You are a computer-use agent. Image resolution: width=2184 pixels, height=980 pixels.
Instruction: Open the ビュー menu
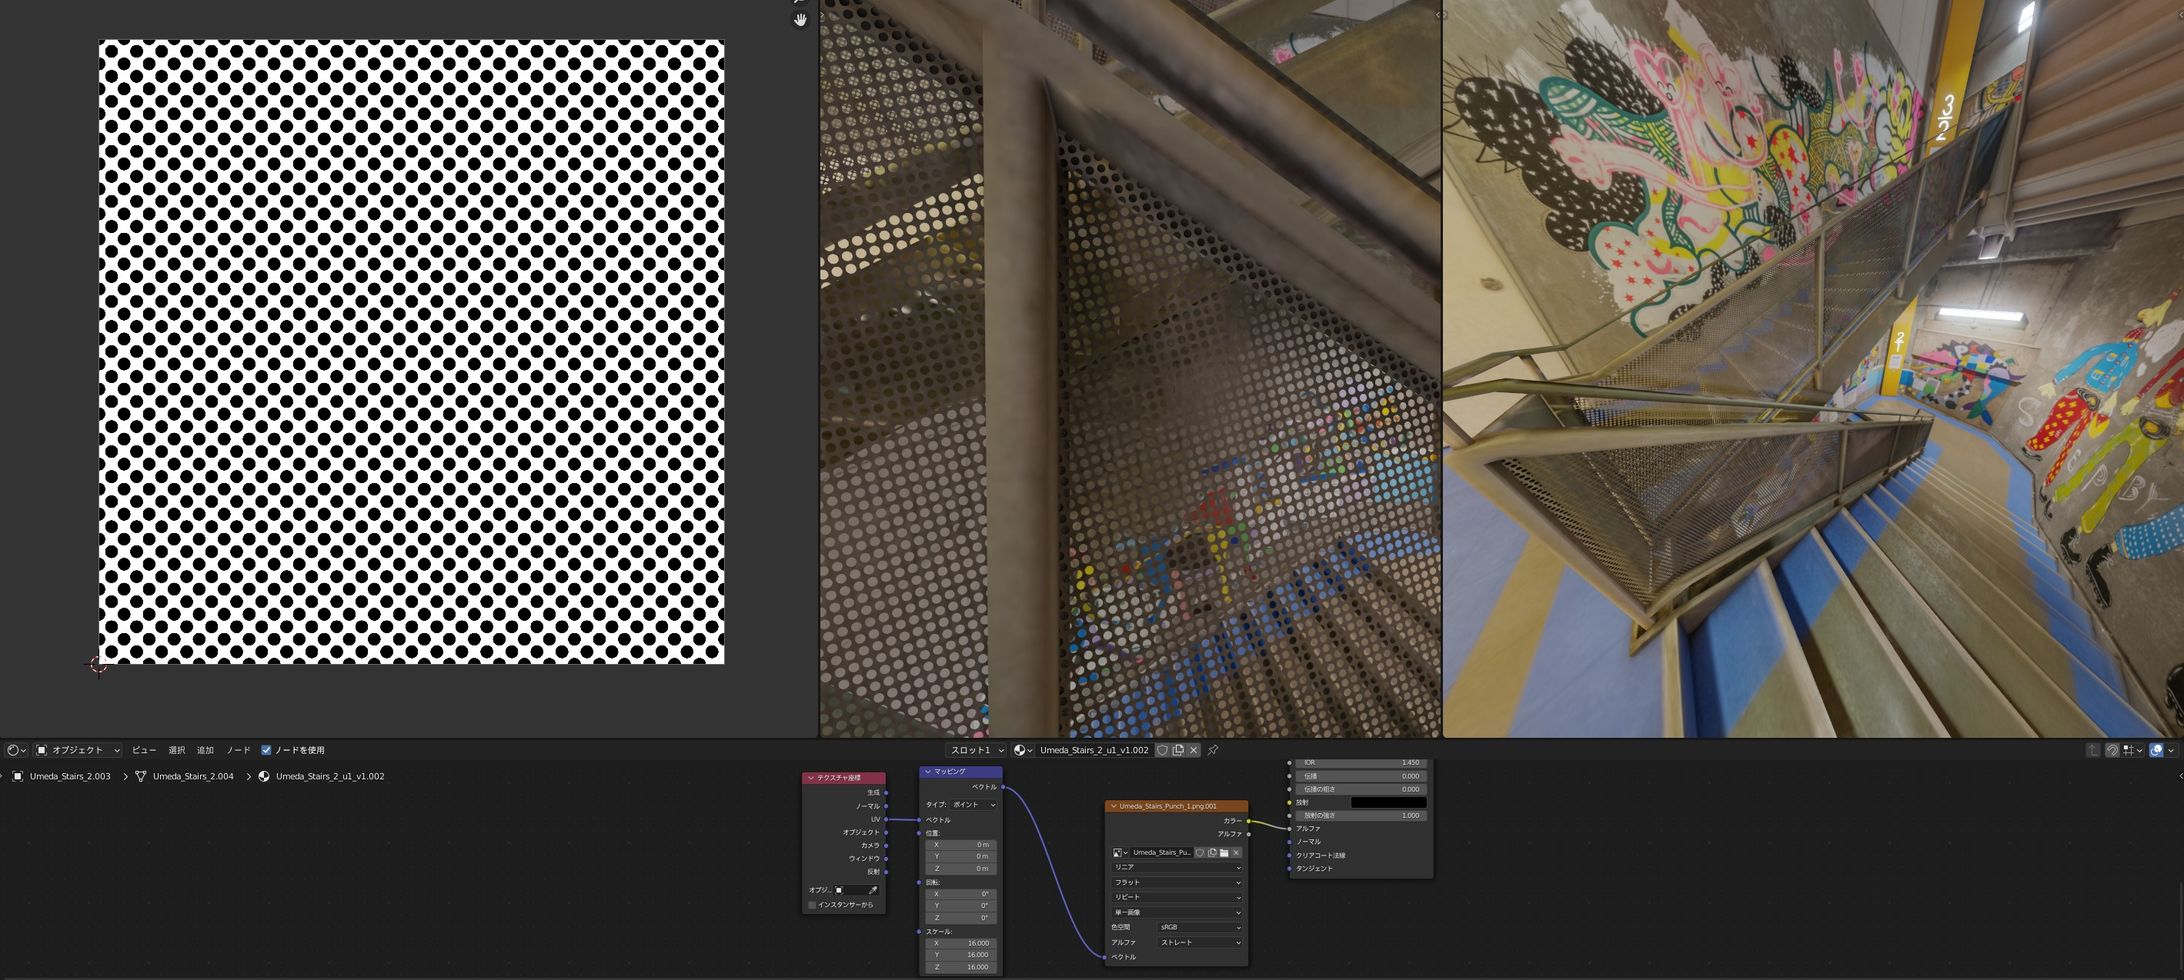tap(144, 750)
